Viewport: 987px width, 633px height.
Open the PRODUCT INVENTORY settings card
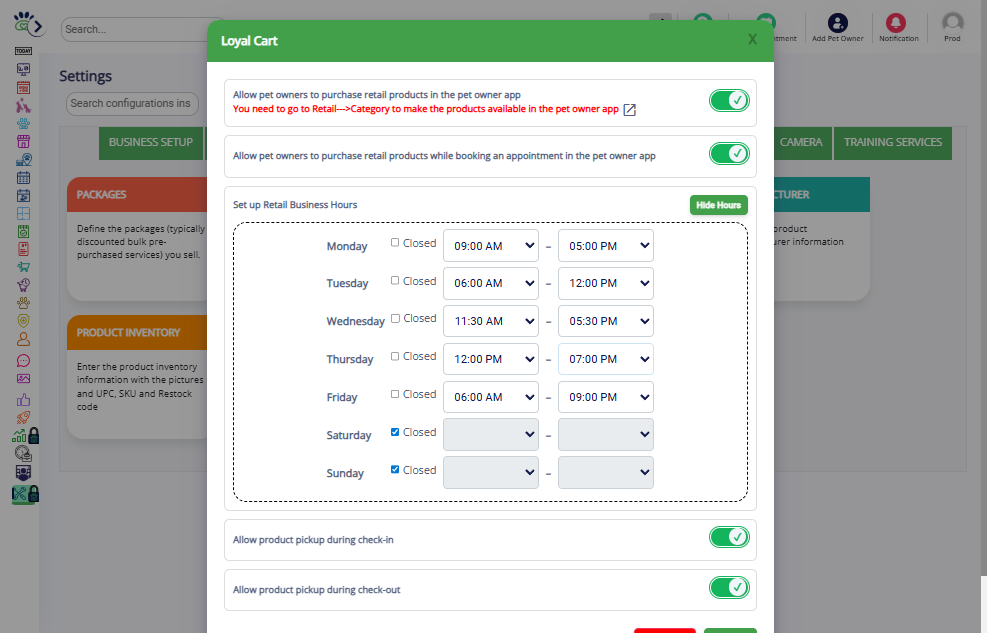click(x=137, y=376)
